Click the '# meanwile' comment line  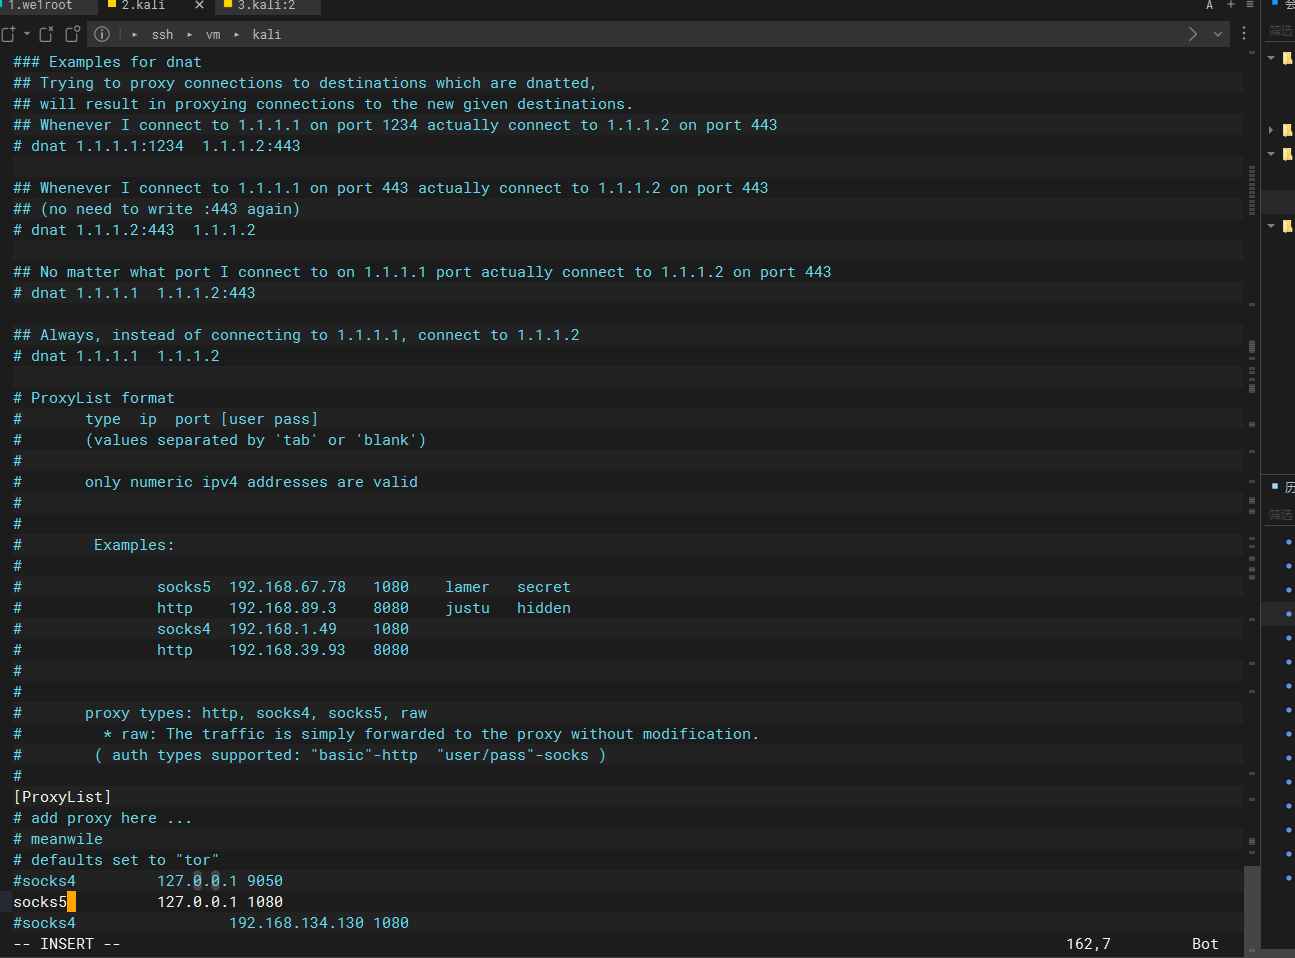pyautogui.click(x=58, y=839)
